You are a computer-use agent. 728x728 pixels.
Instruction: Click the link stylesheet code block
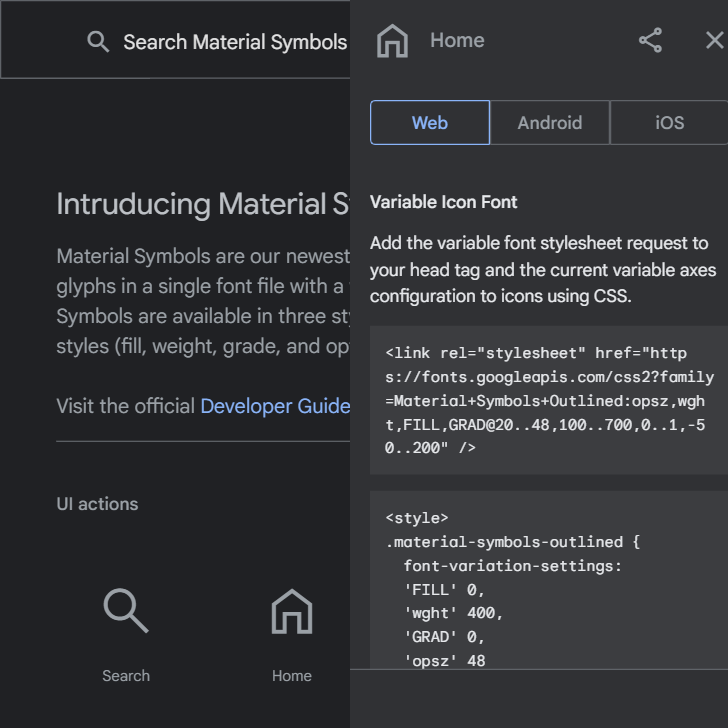click(x=549, y=400)
